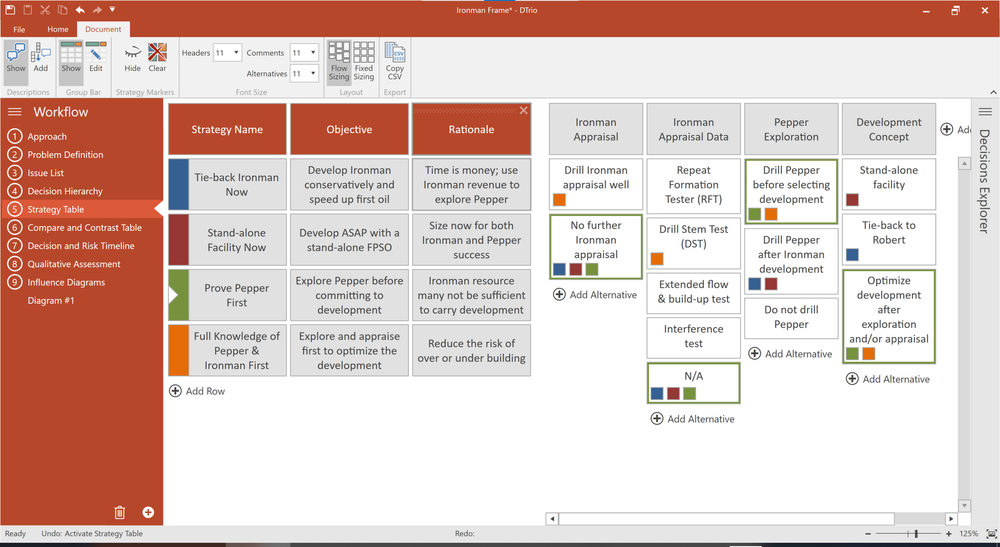Click Copy CSV export icon
The image size is (1000, 547).
(x=395, y=61)
